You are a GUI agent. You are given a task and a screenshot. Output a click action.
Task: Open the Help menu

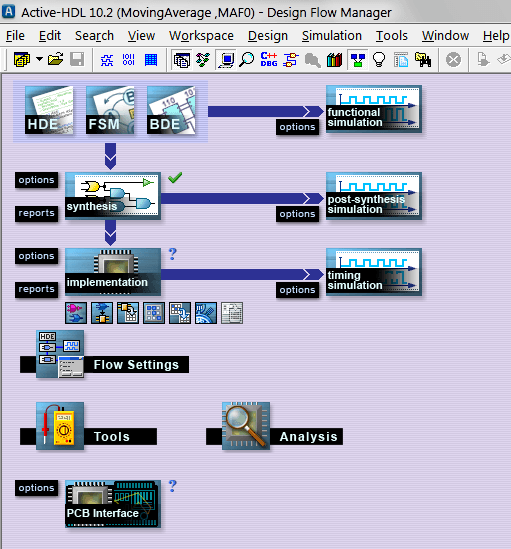click(496, 36)
